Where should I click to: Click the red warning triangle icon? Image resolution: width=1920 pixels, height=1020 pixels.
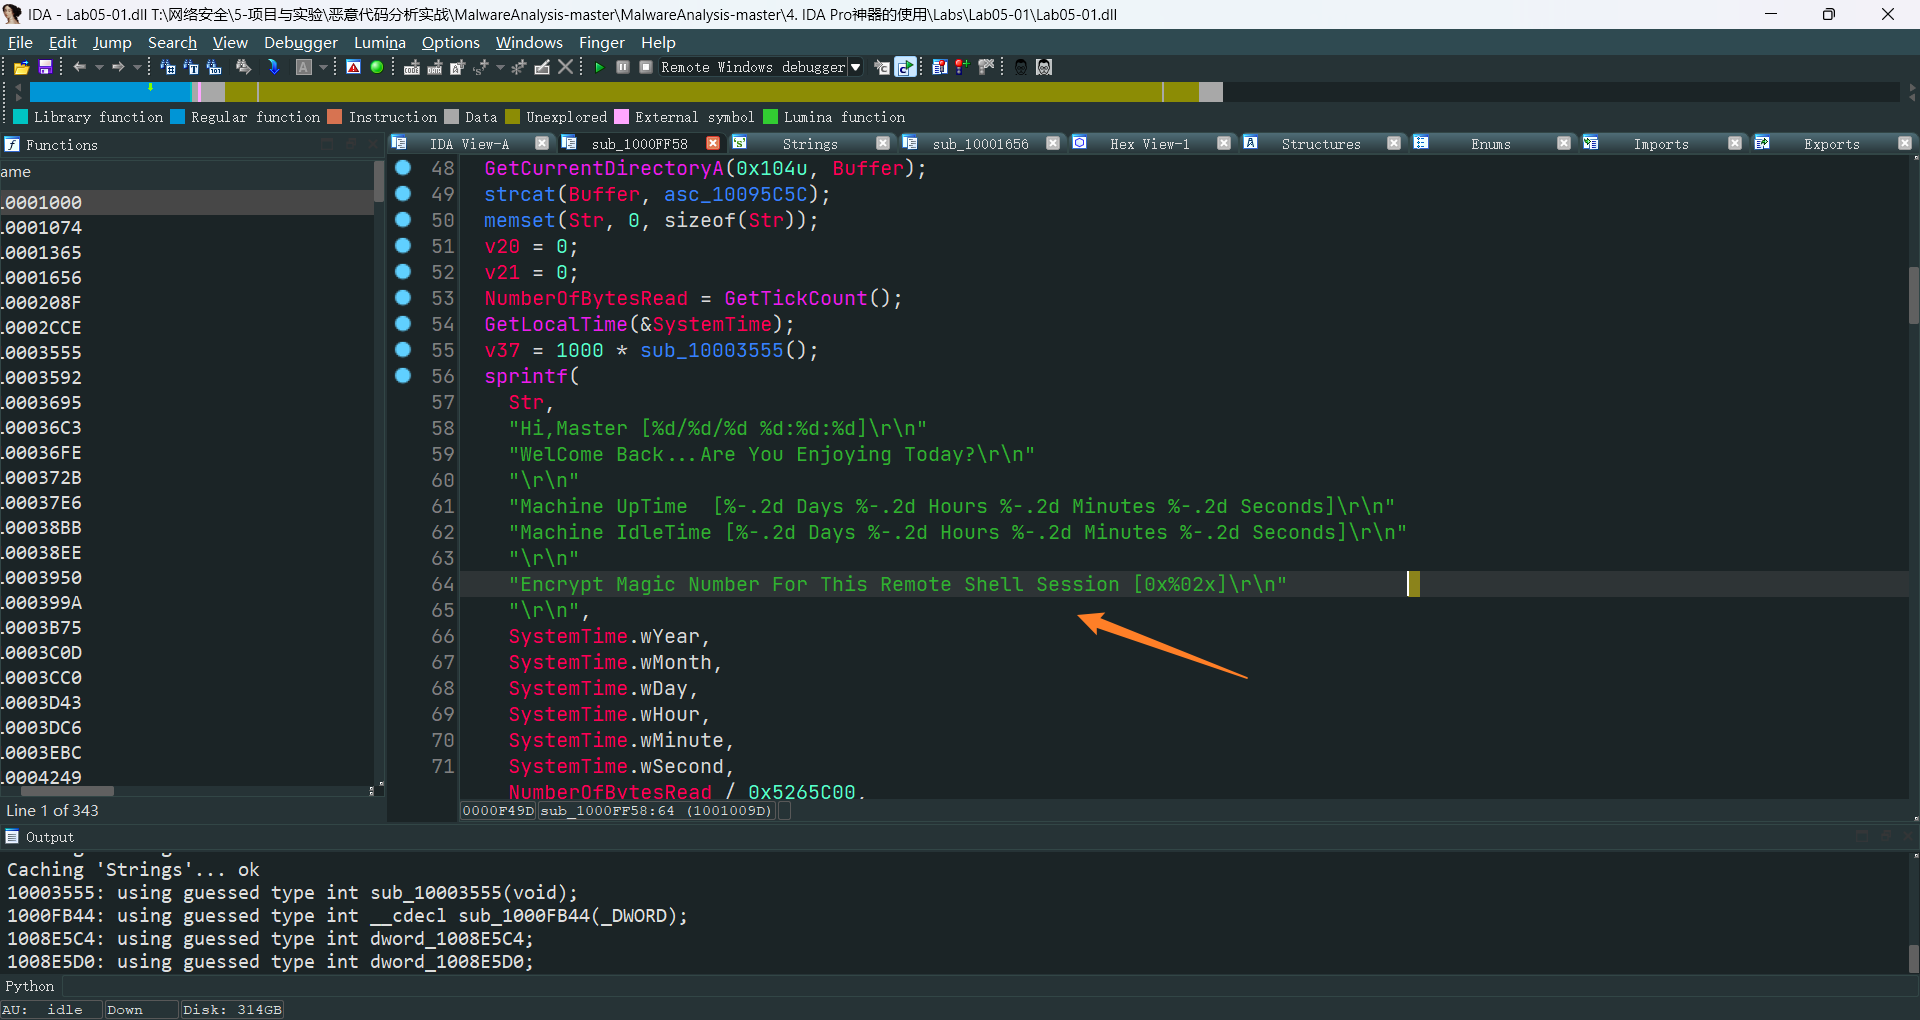coord(353,67)
